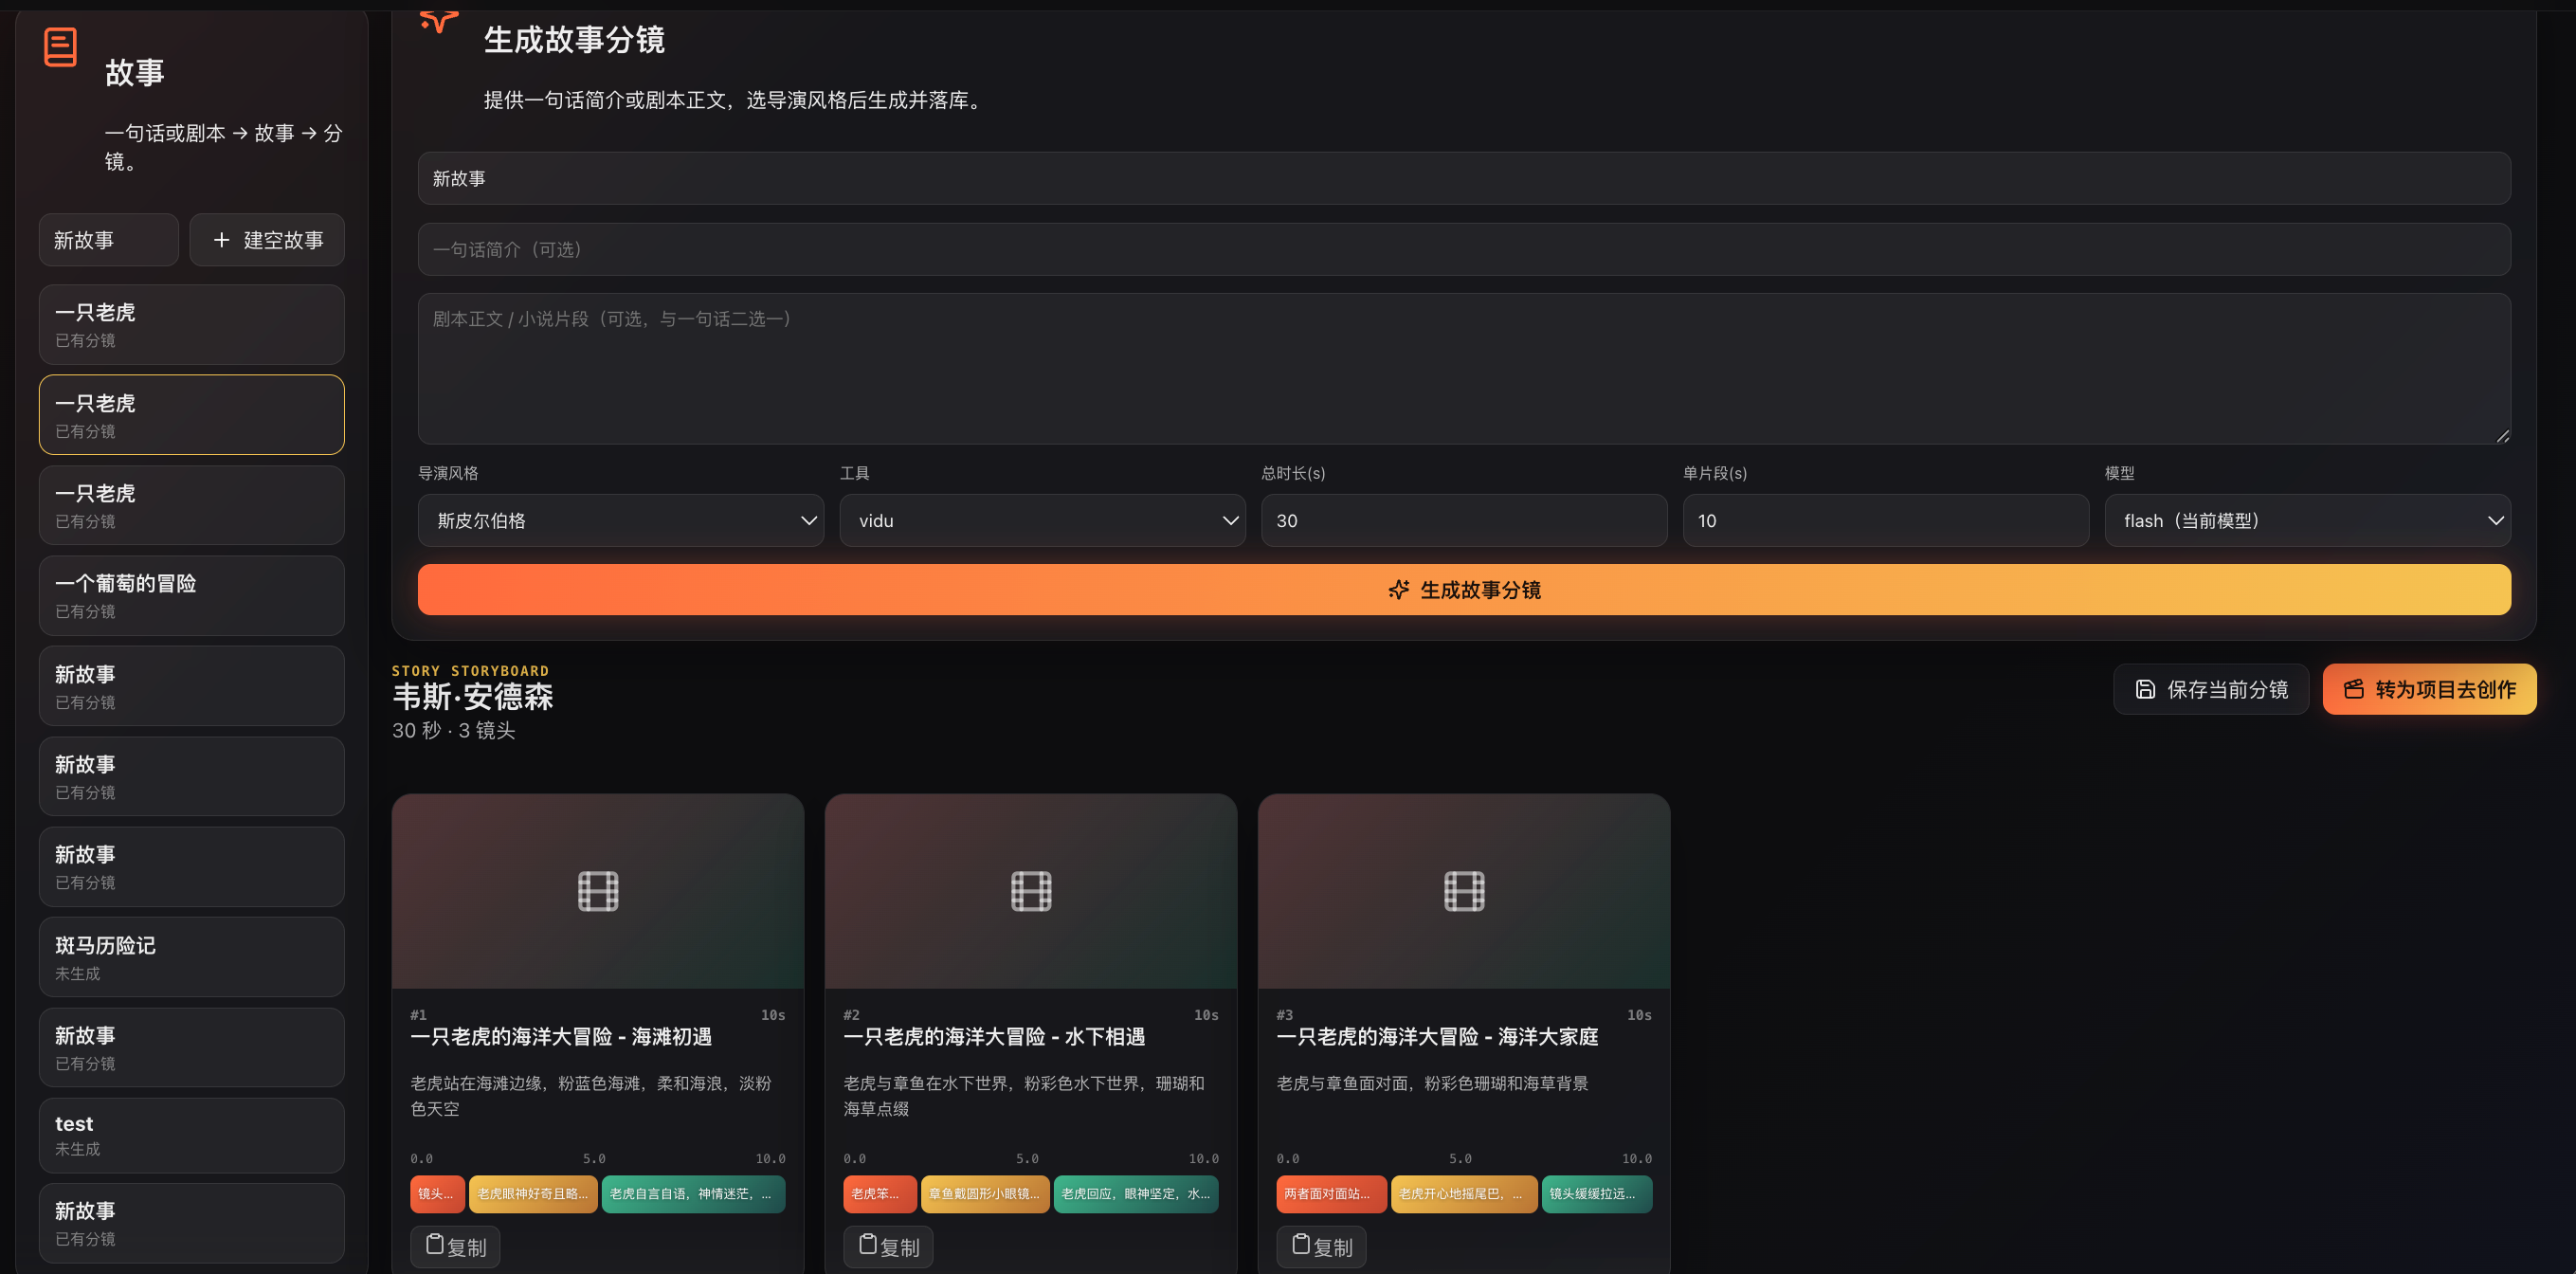Open the 工具 dropdown showing vidu
The height and width of the screenshot is (1274, 2576).
tap(1042, 520)
